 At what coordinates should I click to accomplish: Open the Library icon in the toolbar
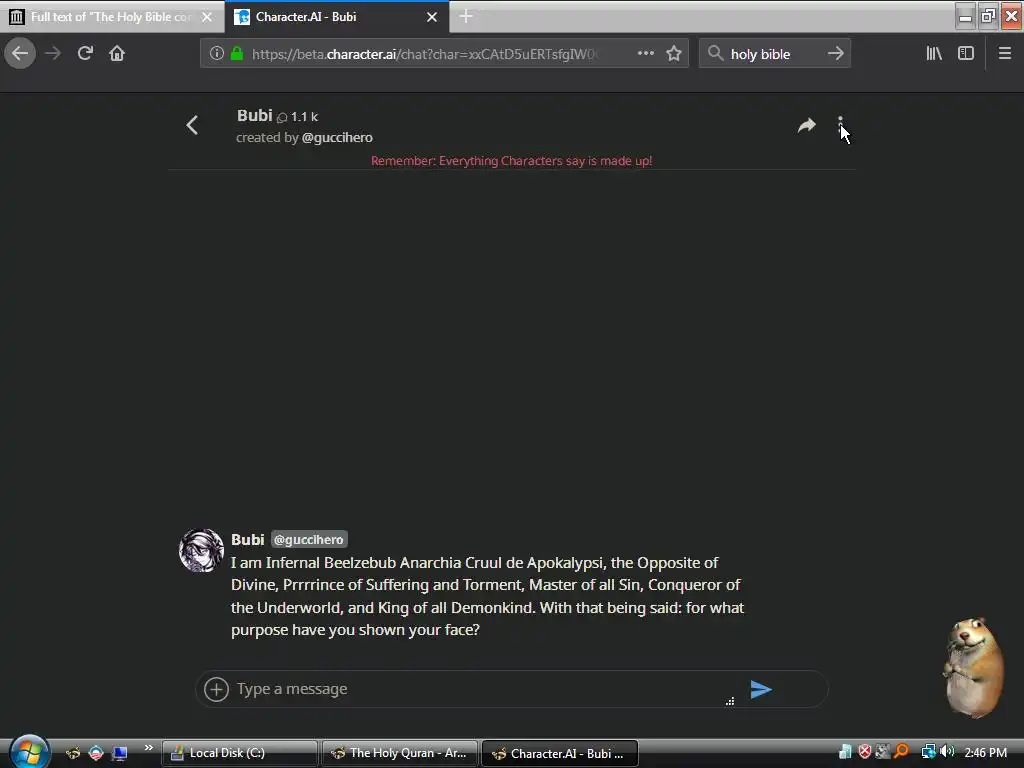(934, 54)
